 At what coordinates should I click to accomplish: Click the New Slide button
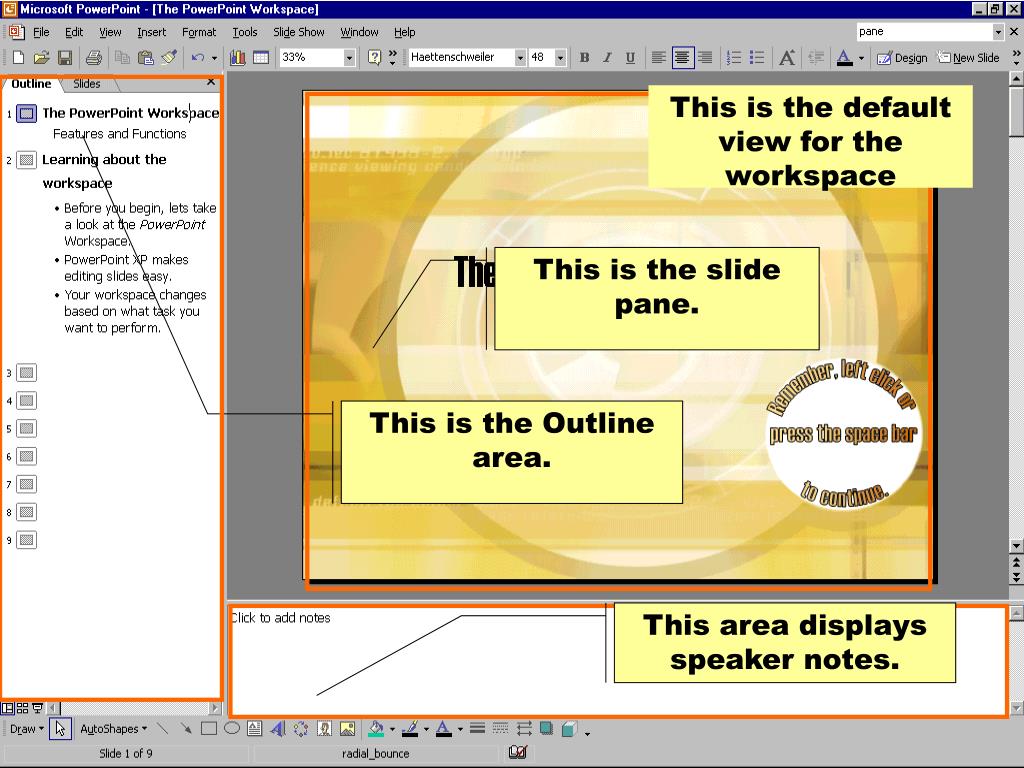[968, 57]
